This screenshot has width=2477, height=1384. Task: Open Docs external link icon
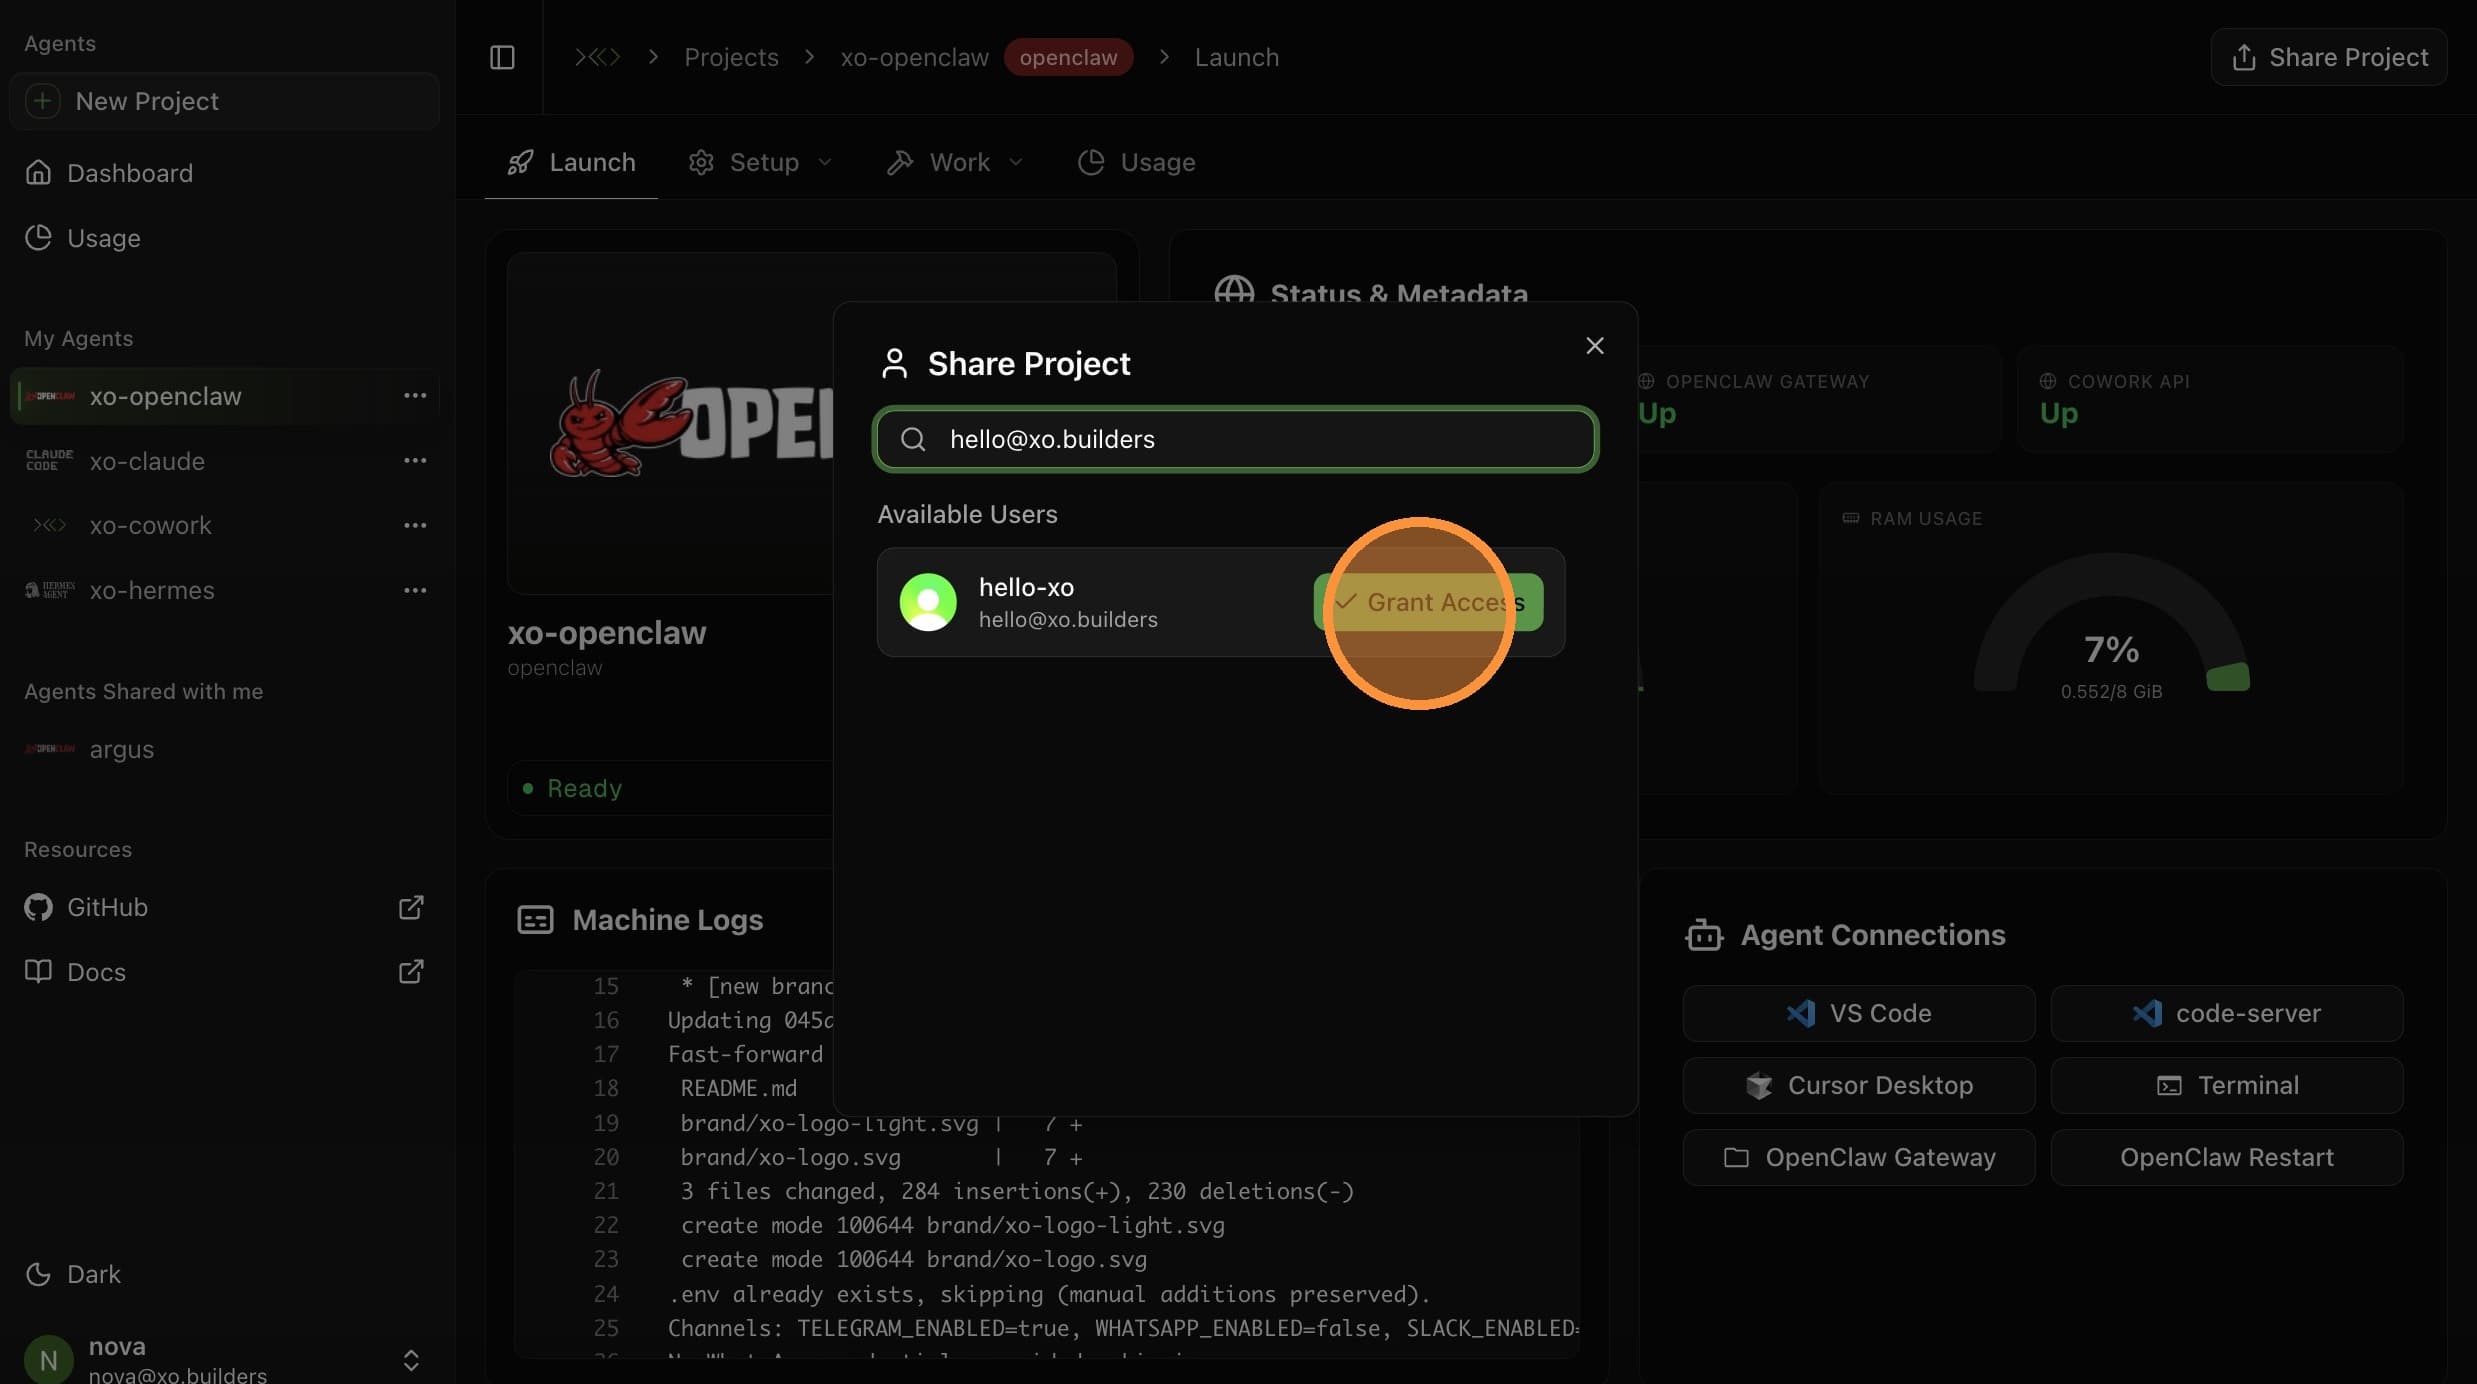(x=411, y=972)
